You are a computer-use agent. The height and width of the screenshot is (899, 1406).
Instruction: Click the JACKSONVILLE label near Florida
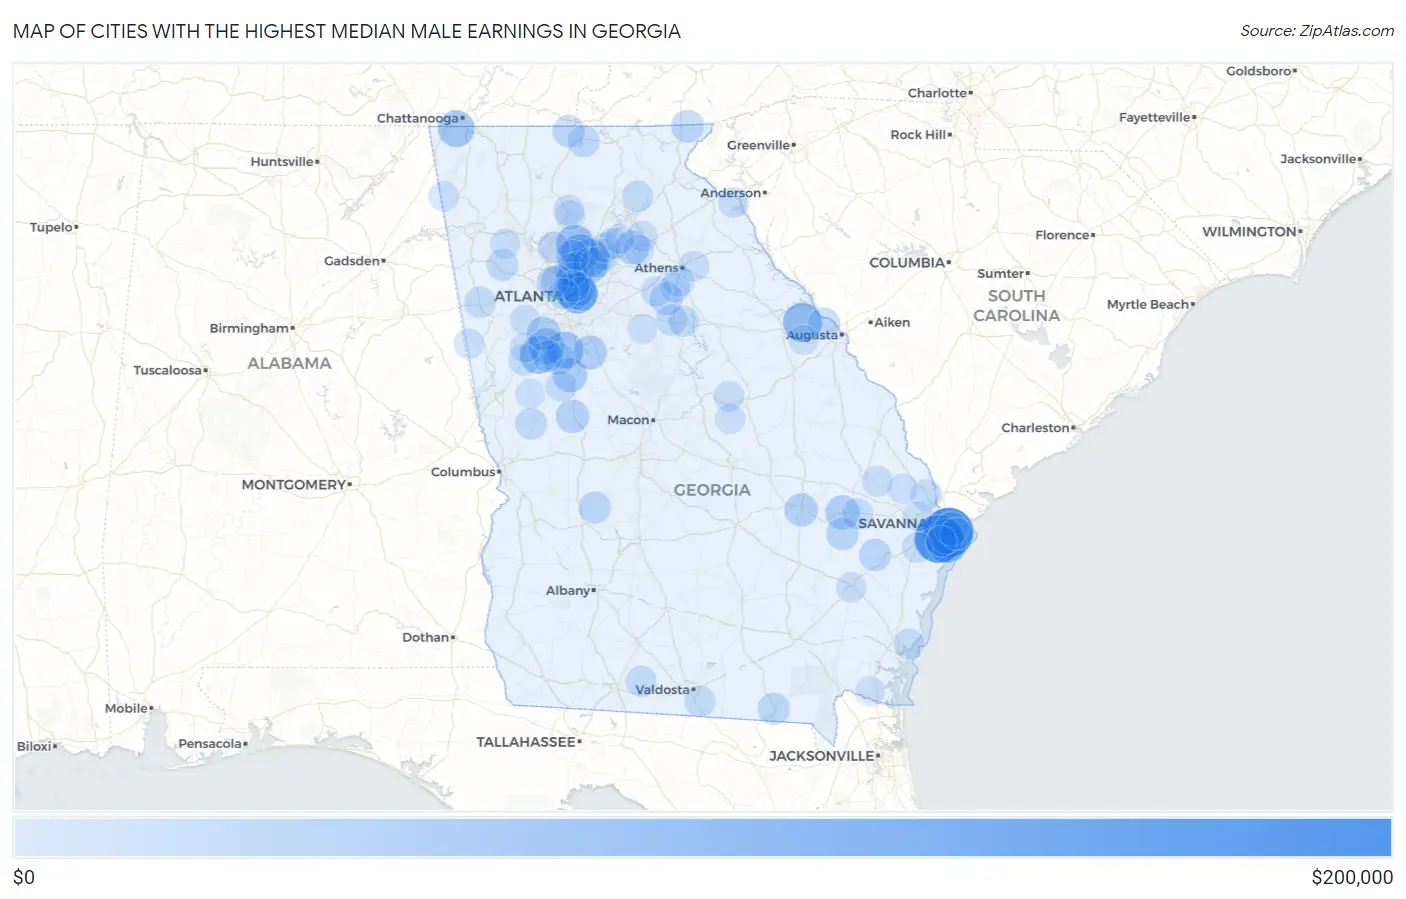[822, 756]
